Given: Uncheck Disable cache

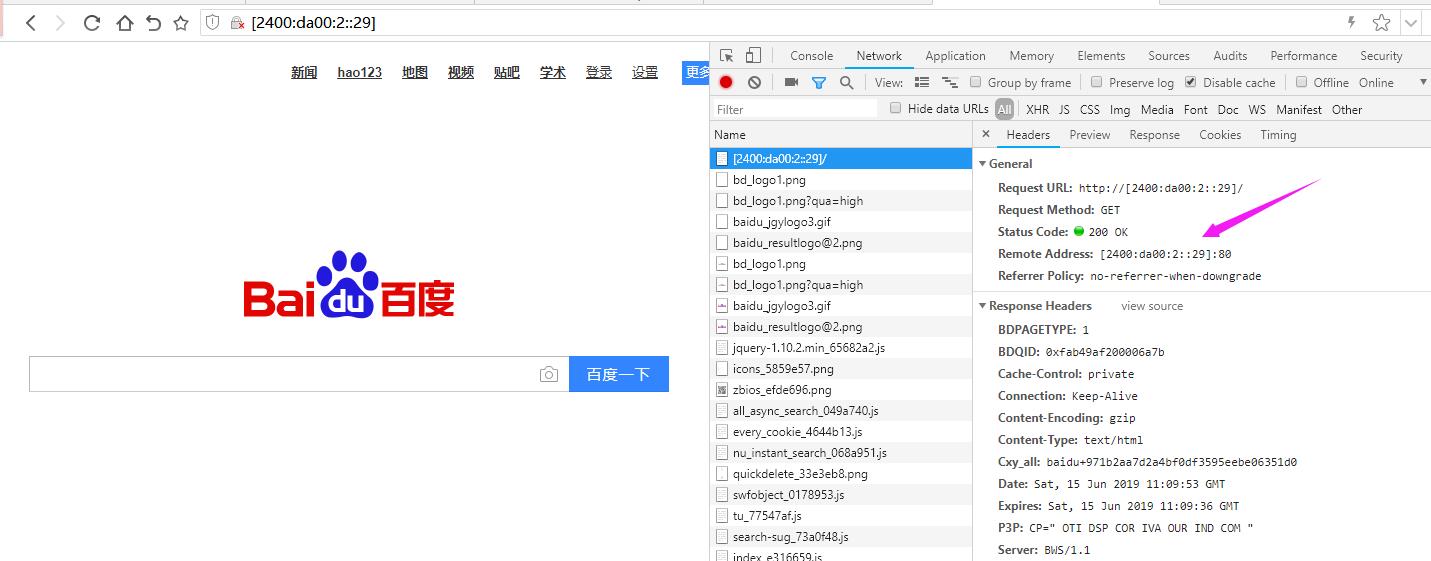Looking at the screenshot, I should pyautogui.click(x=1191, y=82).
